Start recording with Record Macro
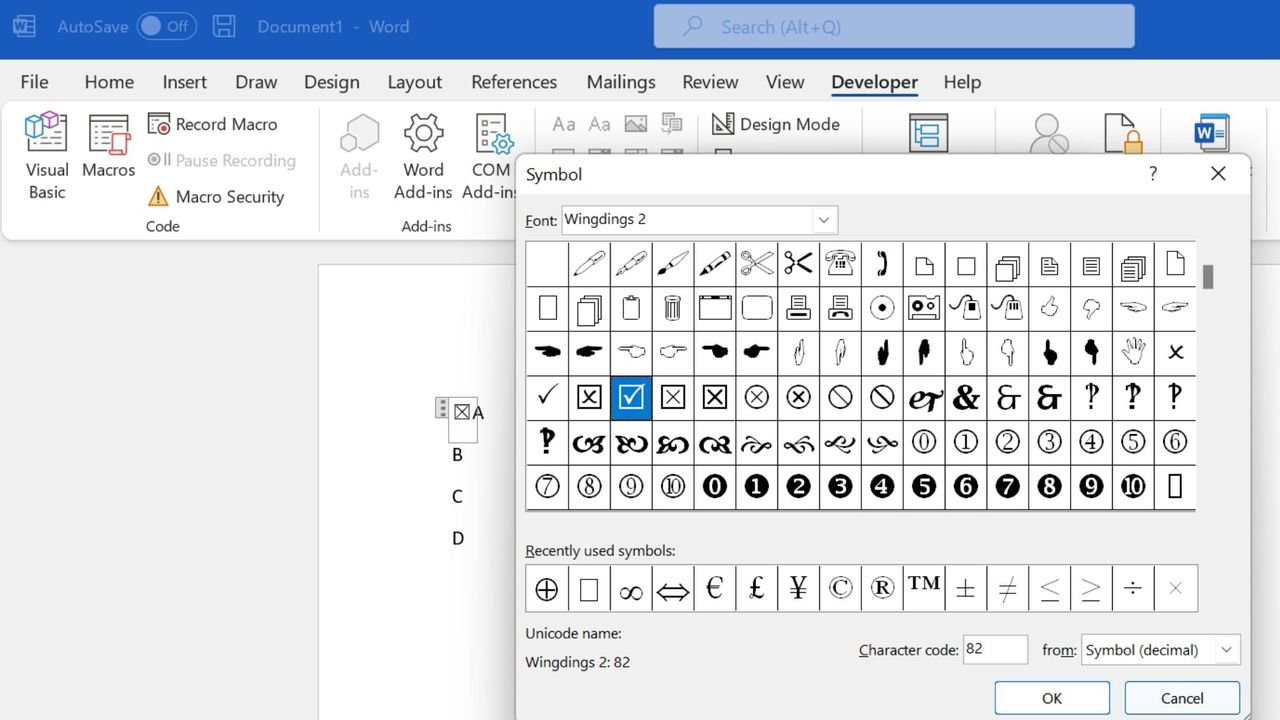1280x720 pixels. pos(213,124)
